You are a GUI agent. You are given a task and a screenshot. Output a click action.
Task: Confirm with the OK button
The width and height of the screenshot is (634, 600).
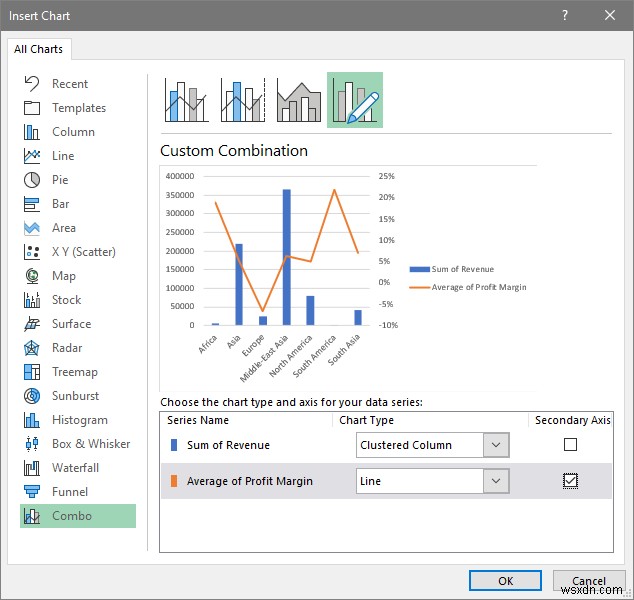coord(505,581)
